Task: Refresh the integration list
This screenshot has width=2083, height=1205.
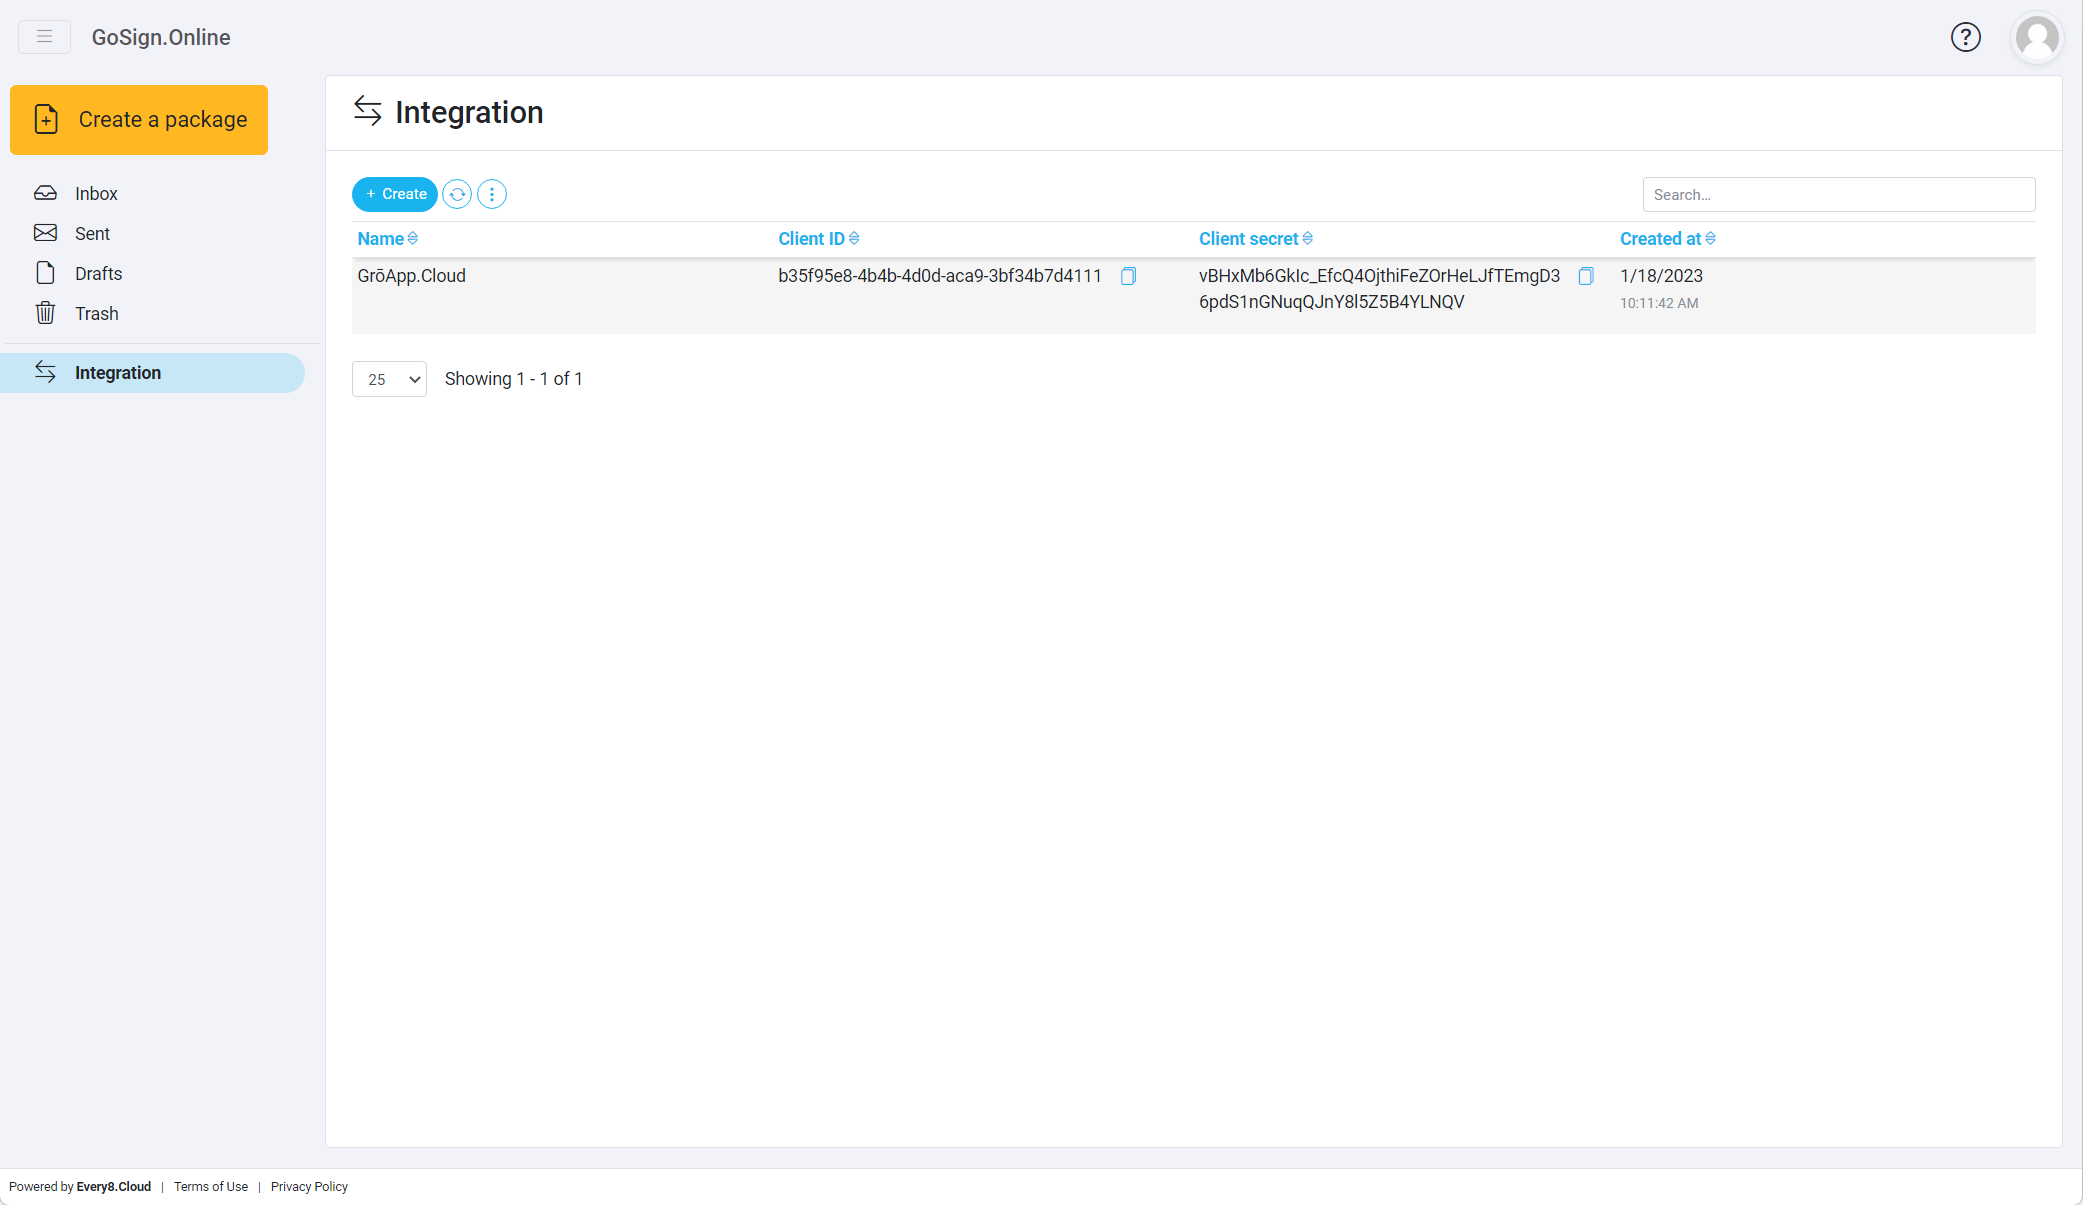Action: tap(457, 194)
